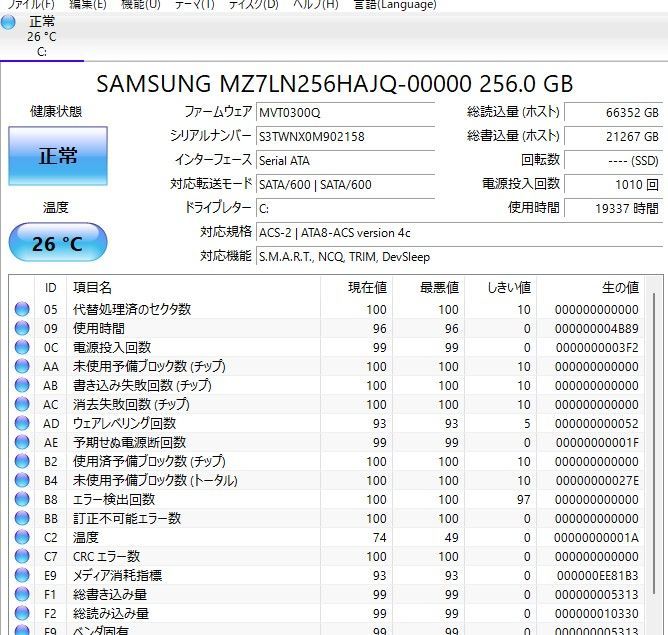The width and height of the screenshot is (668, 635).
Task: Click the status icon for row F2 総読み込み量
Action: click(22, 613)
